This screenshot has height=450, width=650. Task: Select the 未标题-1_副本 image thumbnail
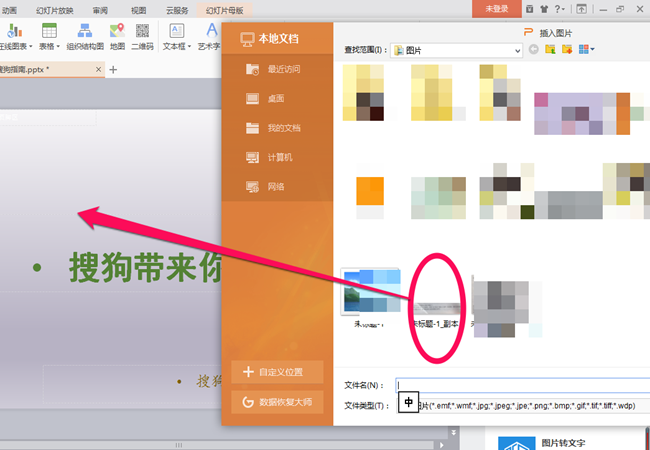pos(436,311)
